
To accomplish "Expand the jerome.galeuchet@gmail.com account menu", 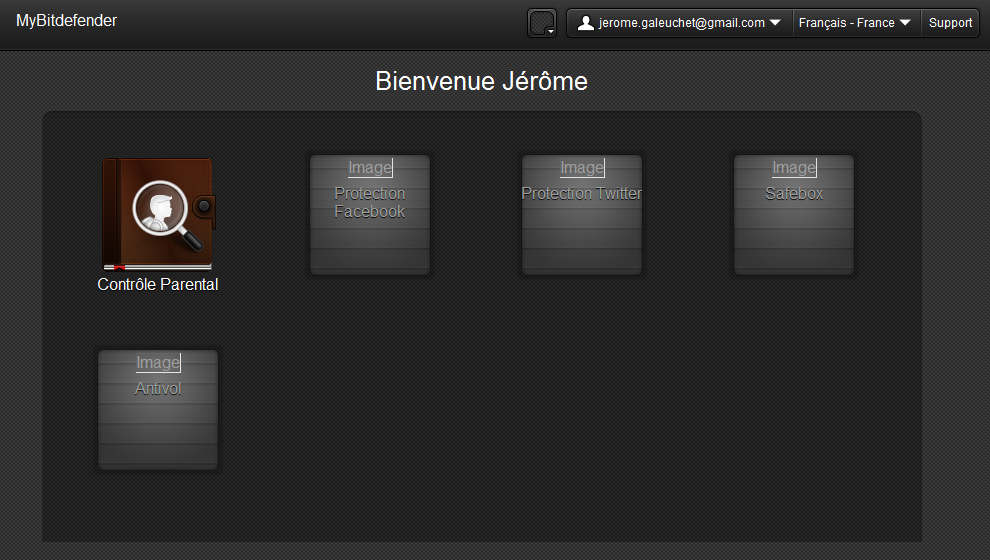I will tap(680, 23).
